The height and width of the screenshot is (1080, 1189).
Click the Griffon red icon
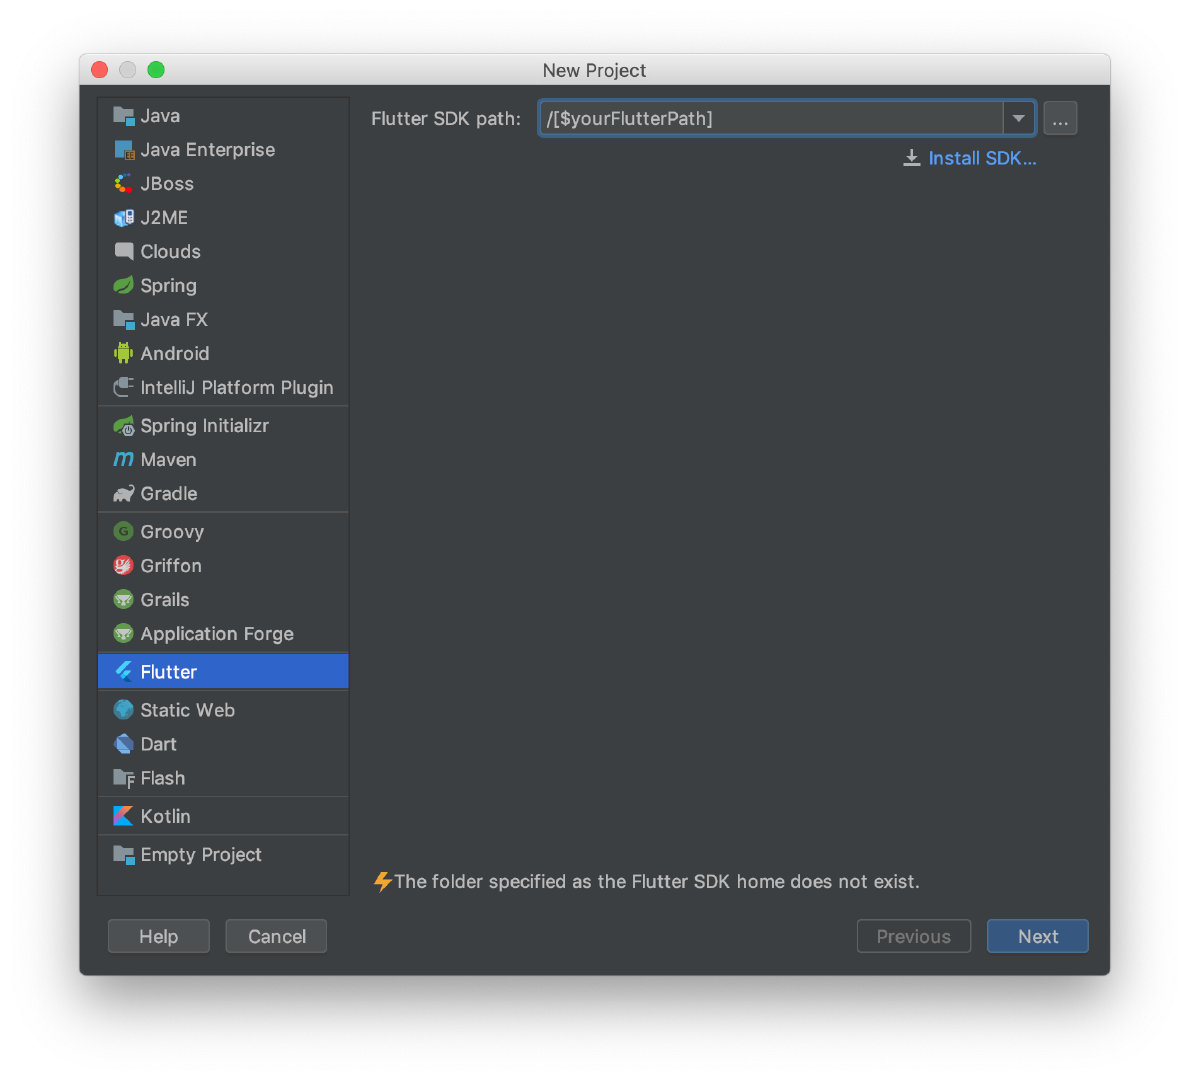point(124,566)
